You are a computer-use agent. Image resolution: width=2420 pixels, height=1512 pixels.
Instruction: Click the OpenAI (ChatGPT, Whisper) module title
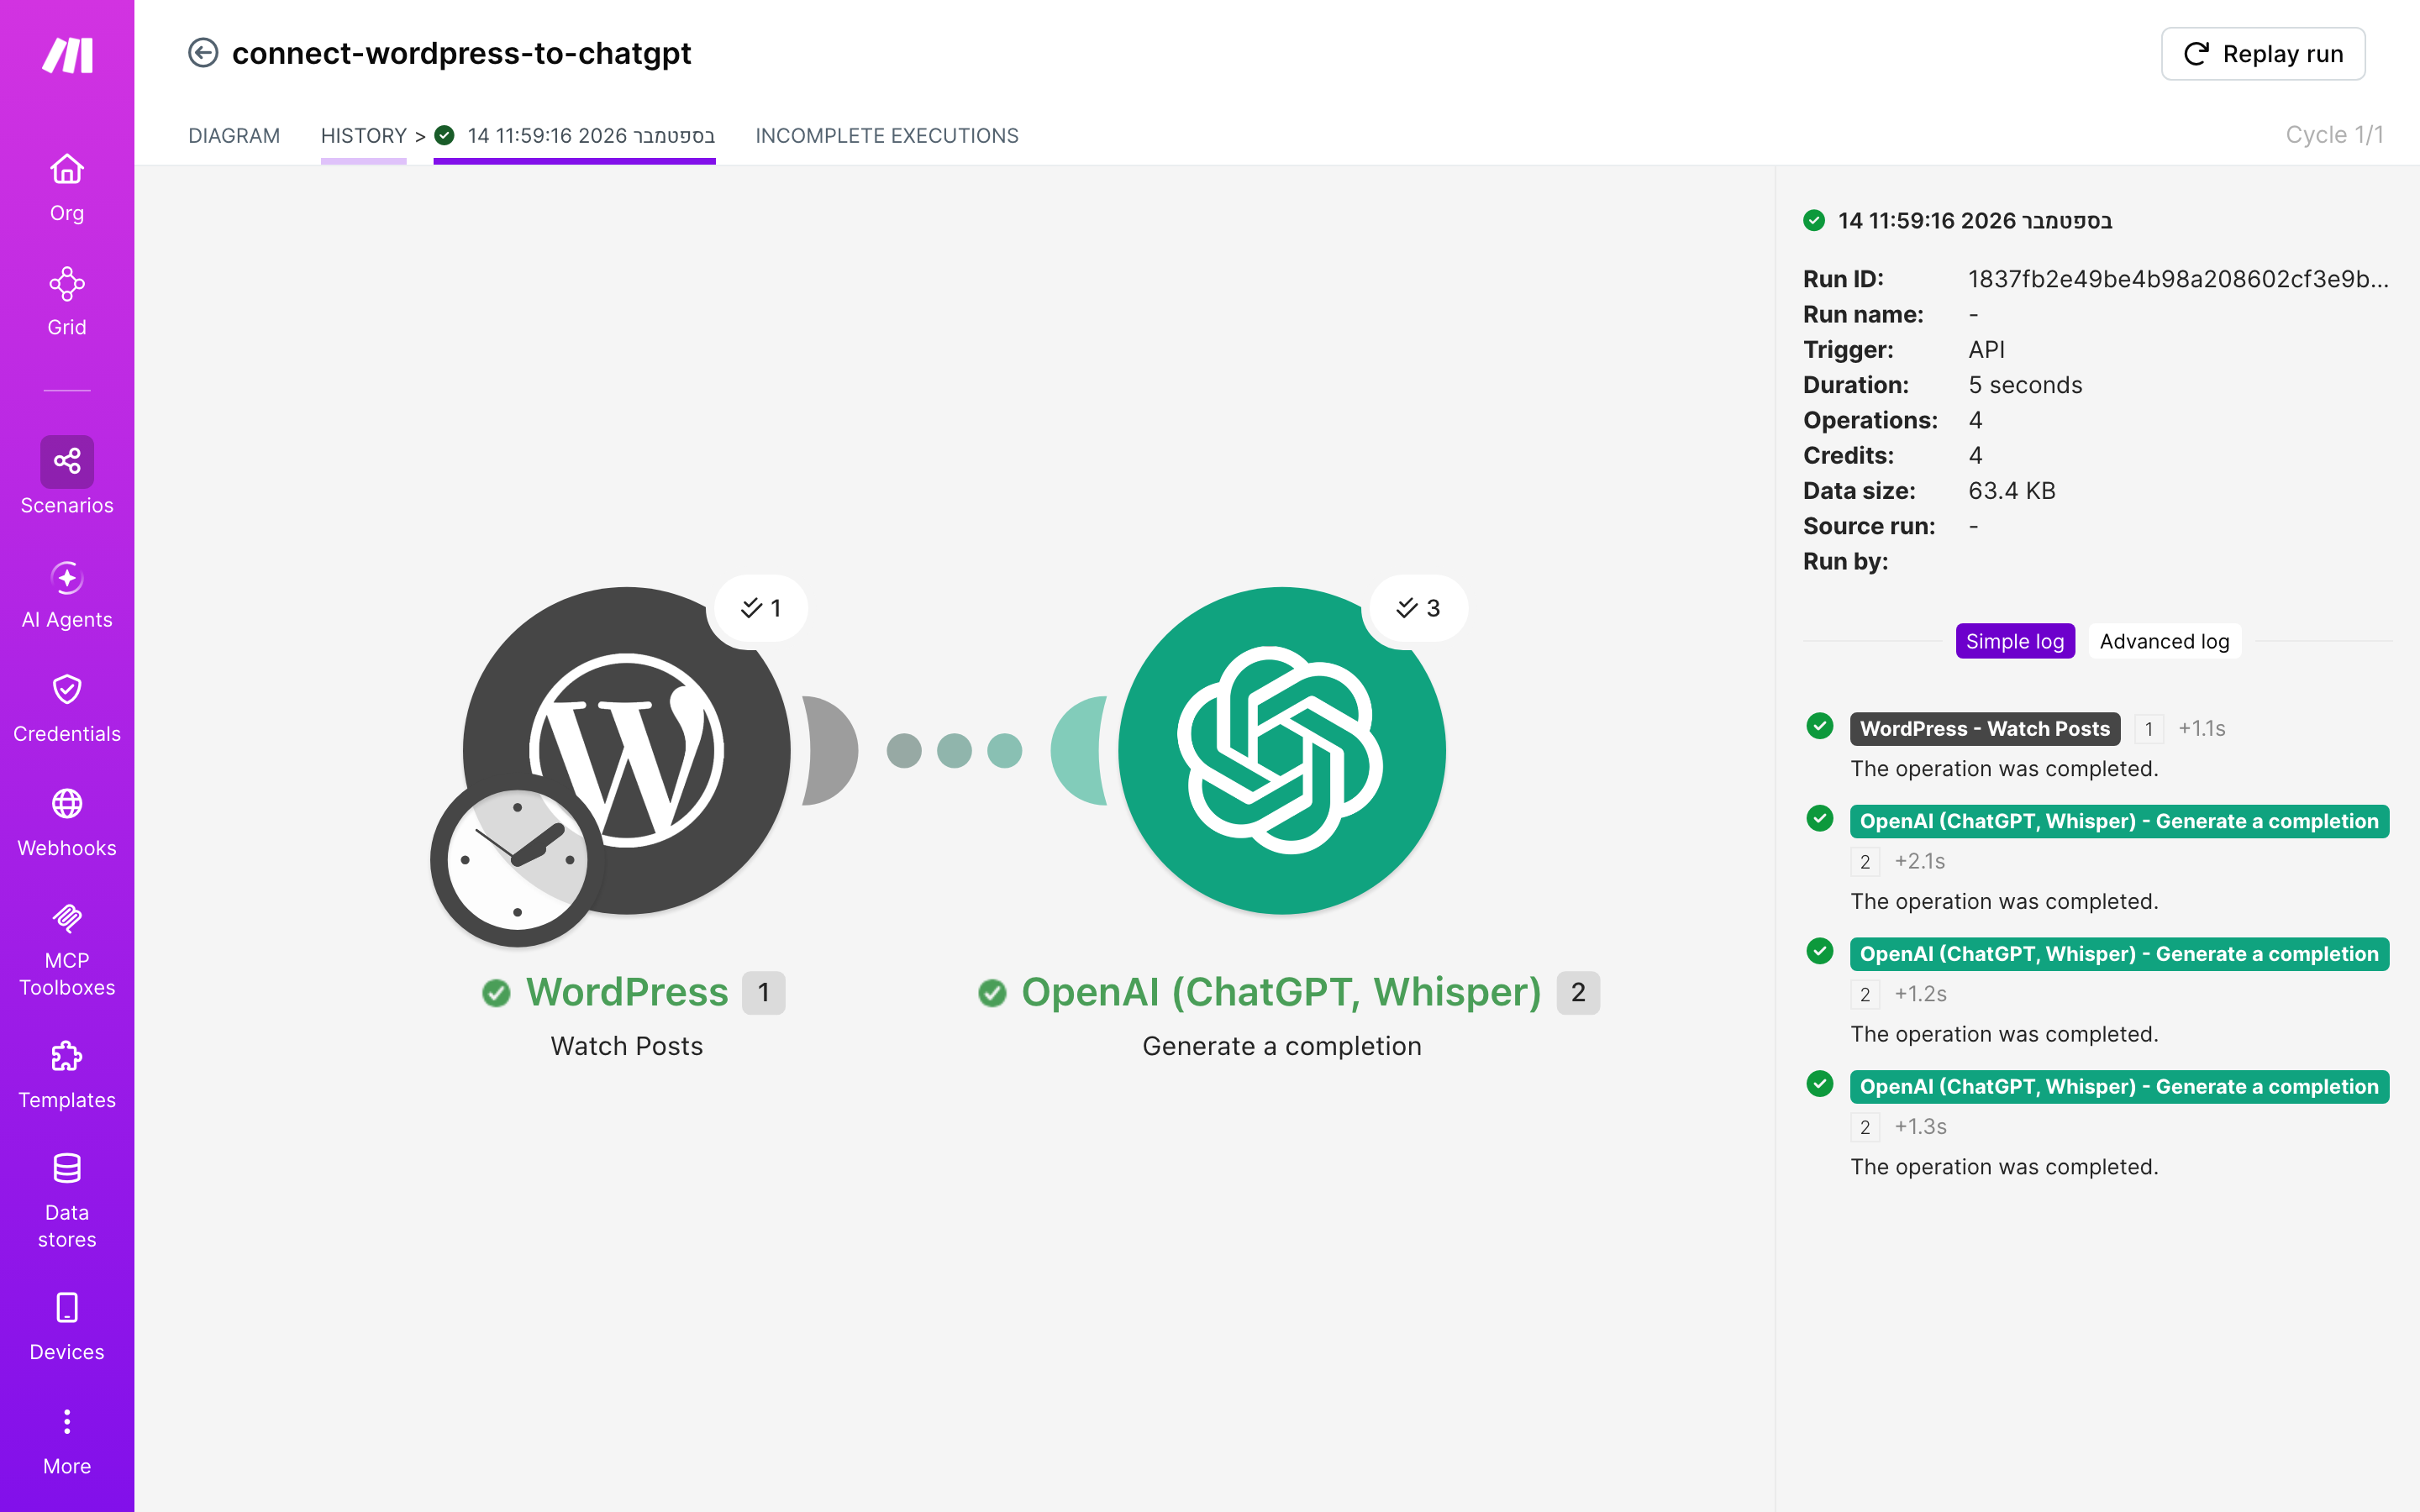tap(1281, 992)
